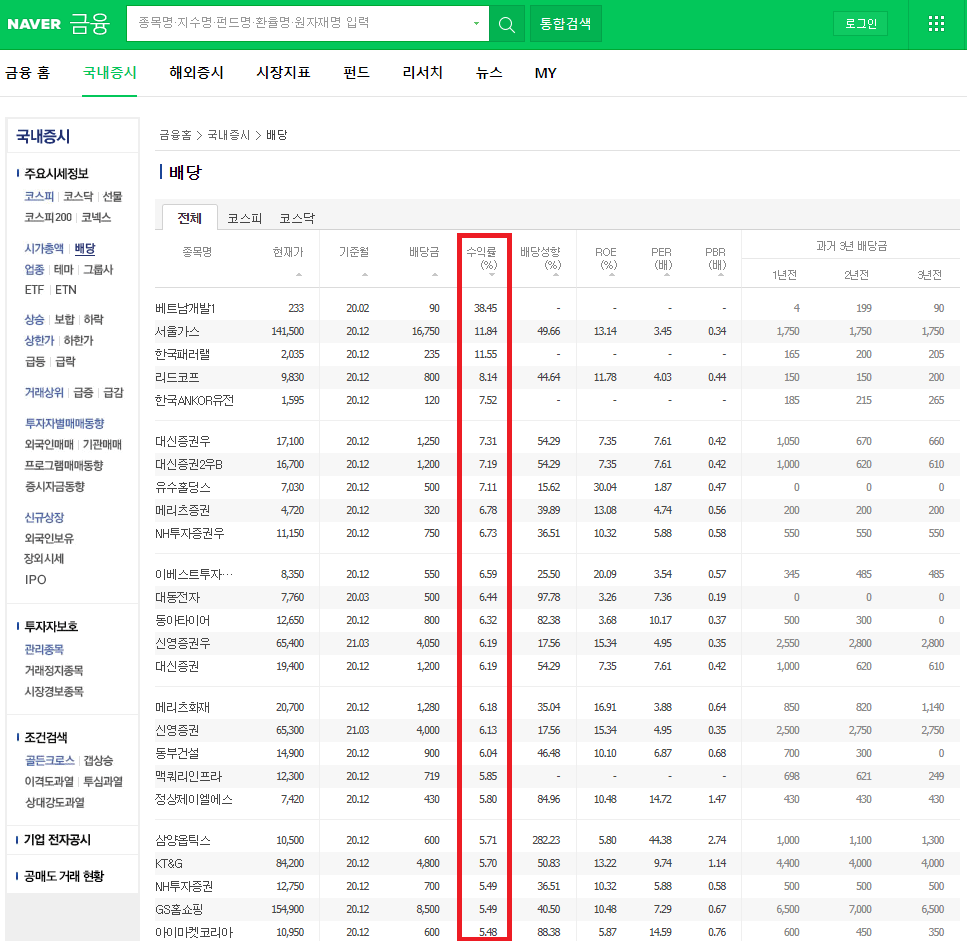Click 업종 sidebar link
Viewport: 967px width, 941px height.
coord(35,269)
